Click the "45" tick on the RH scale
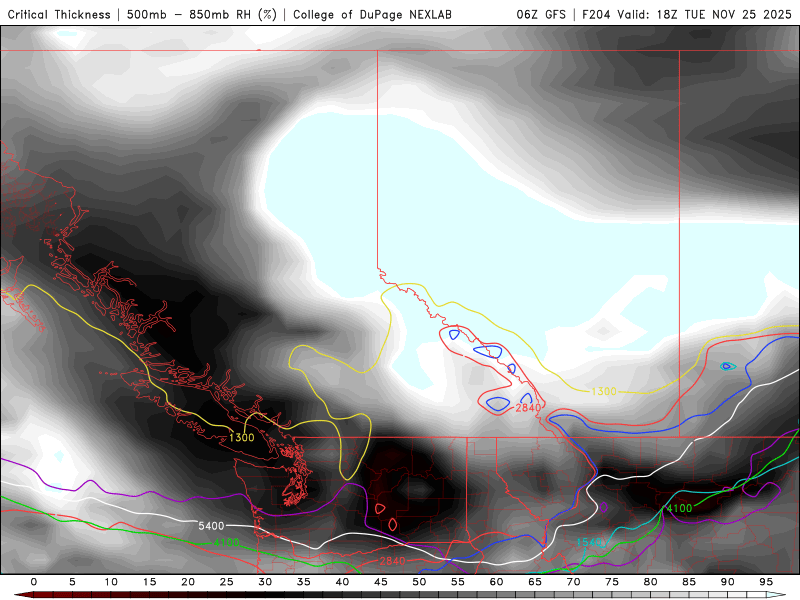Screen dimensions: 800x600 (x=381, y=582)
